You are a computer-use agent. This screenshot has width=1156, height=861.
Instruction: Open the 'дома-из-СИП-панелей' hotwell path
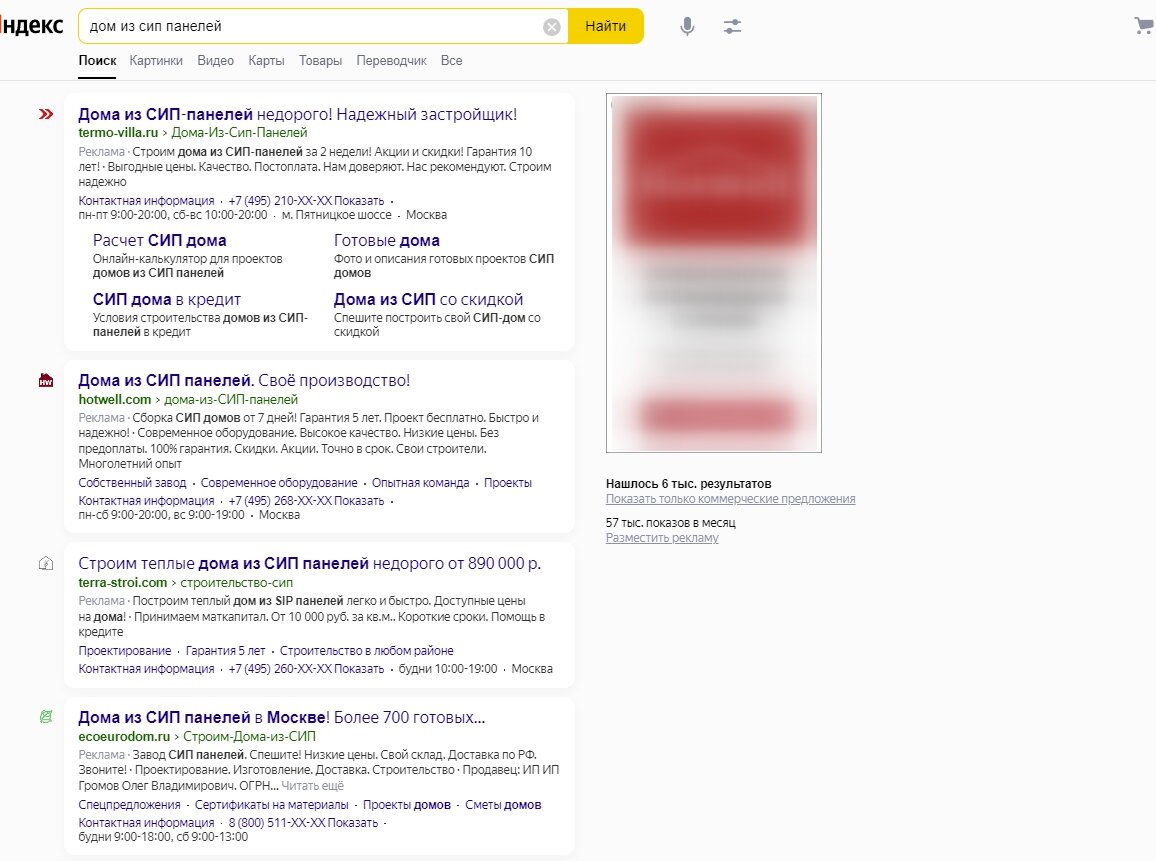(231, 400)
